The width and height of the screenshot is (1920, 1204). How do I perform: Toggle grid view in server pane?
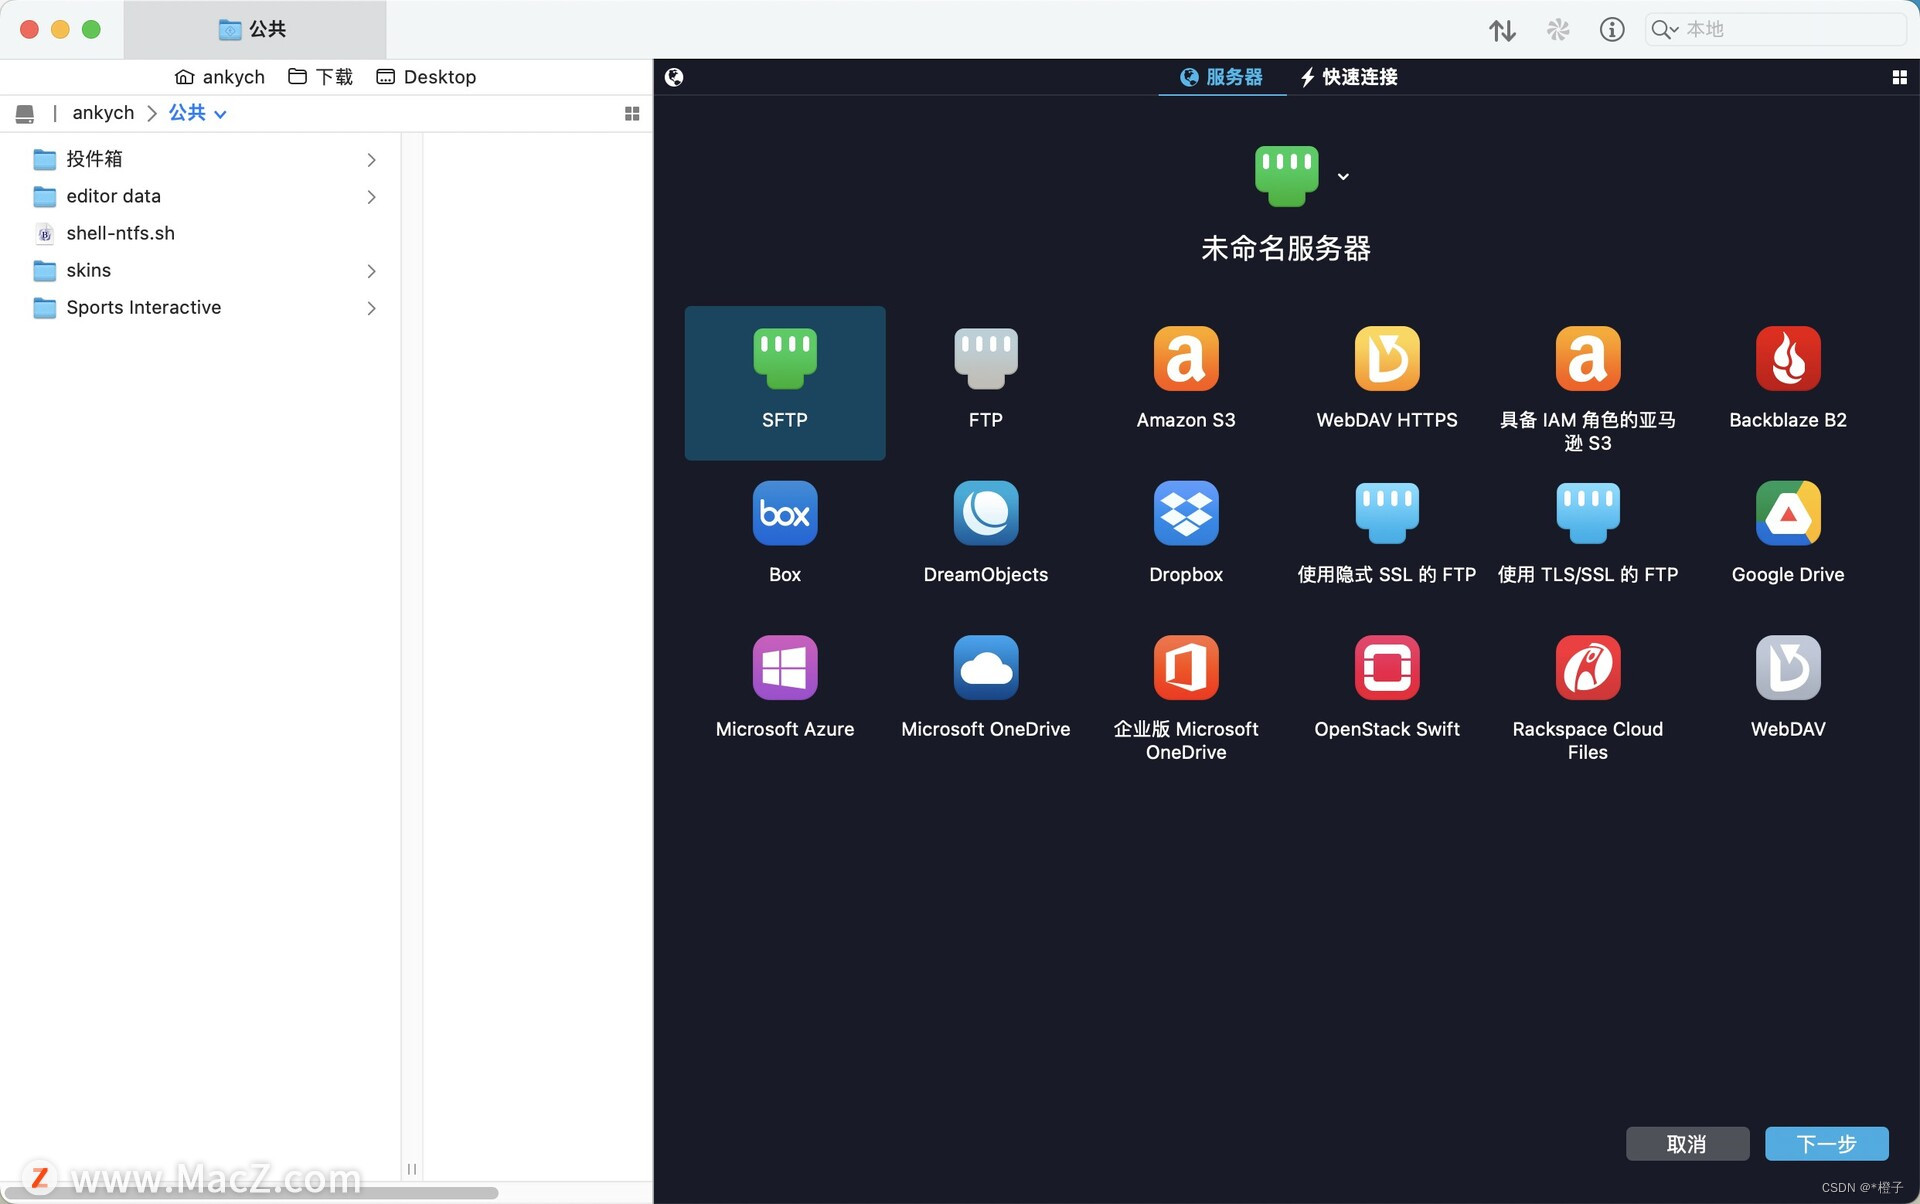click(x=1899, y=77)
